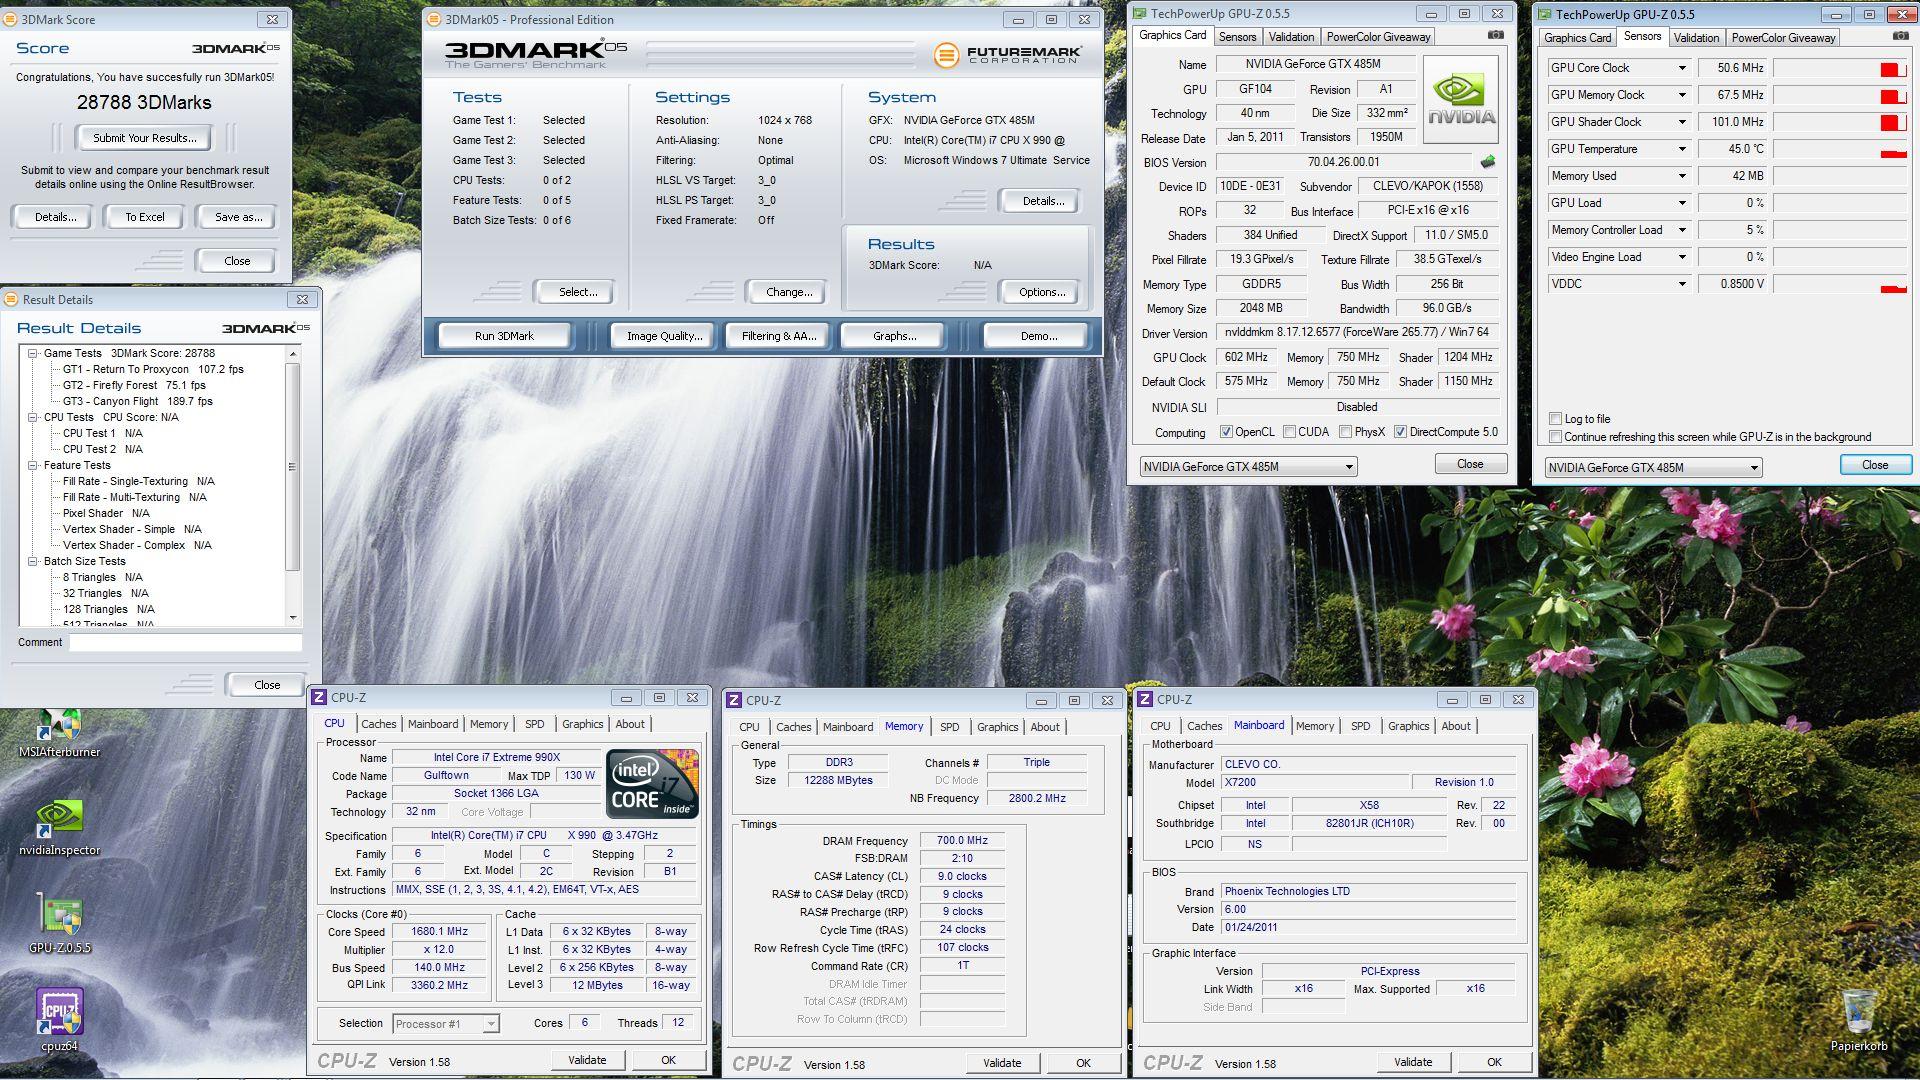Click the GPU Core Clock sensor graph
The image size is (1920, 1080).
(1840, 68)
